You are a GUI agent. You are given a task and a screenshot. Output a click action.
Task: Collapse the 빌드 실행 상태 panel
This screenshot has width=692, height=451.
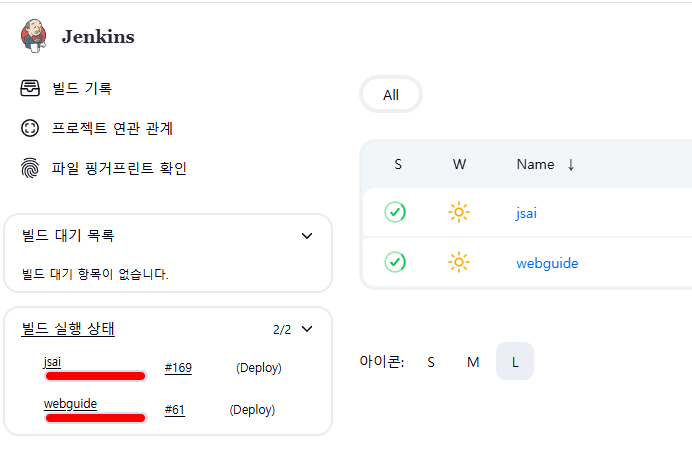pos(307,328)
